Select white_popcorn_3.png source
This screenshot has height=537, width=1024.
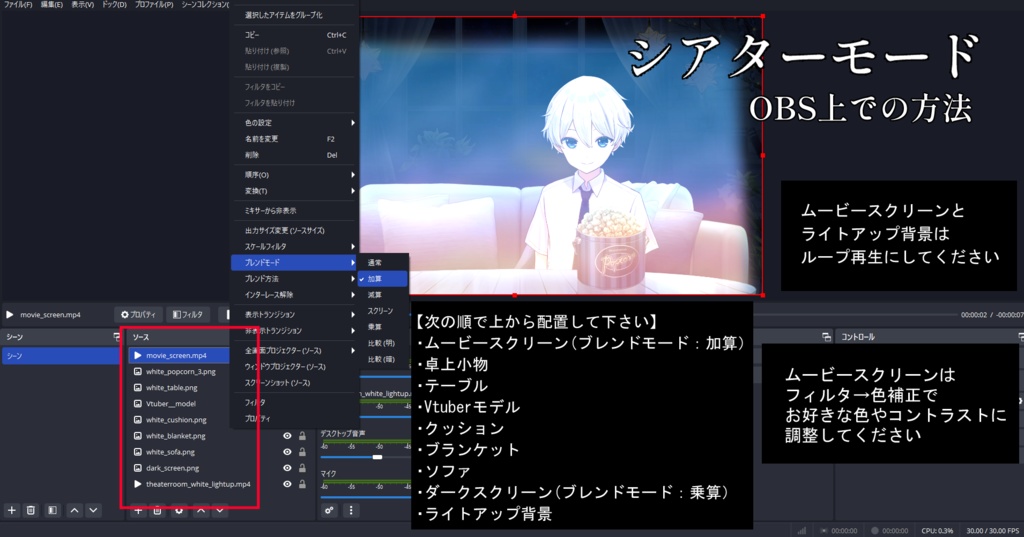tap(180, 372)
